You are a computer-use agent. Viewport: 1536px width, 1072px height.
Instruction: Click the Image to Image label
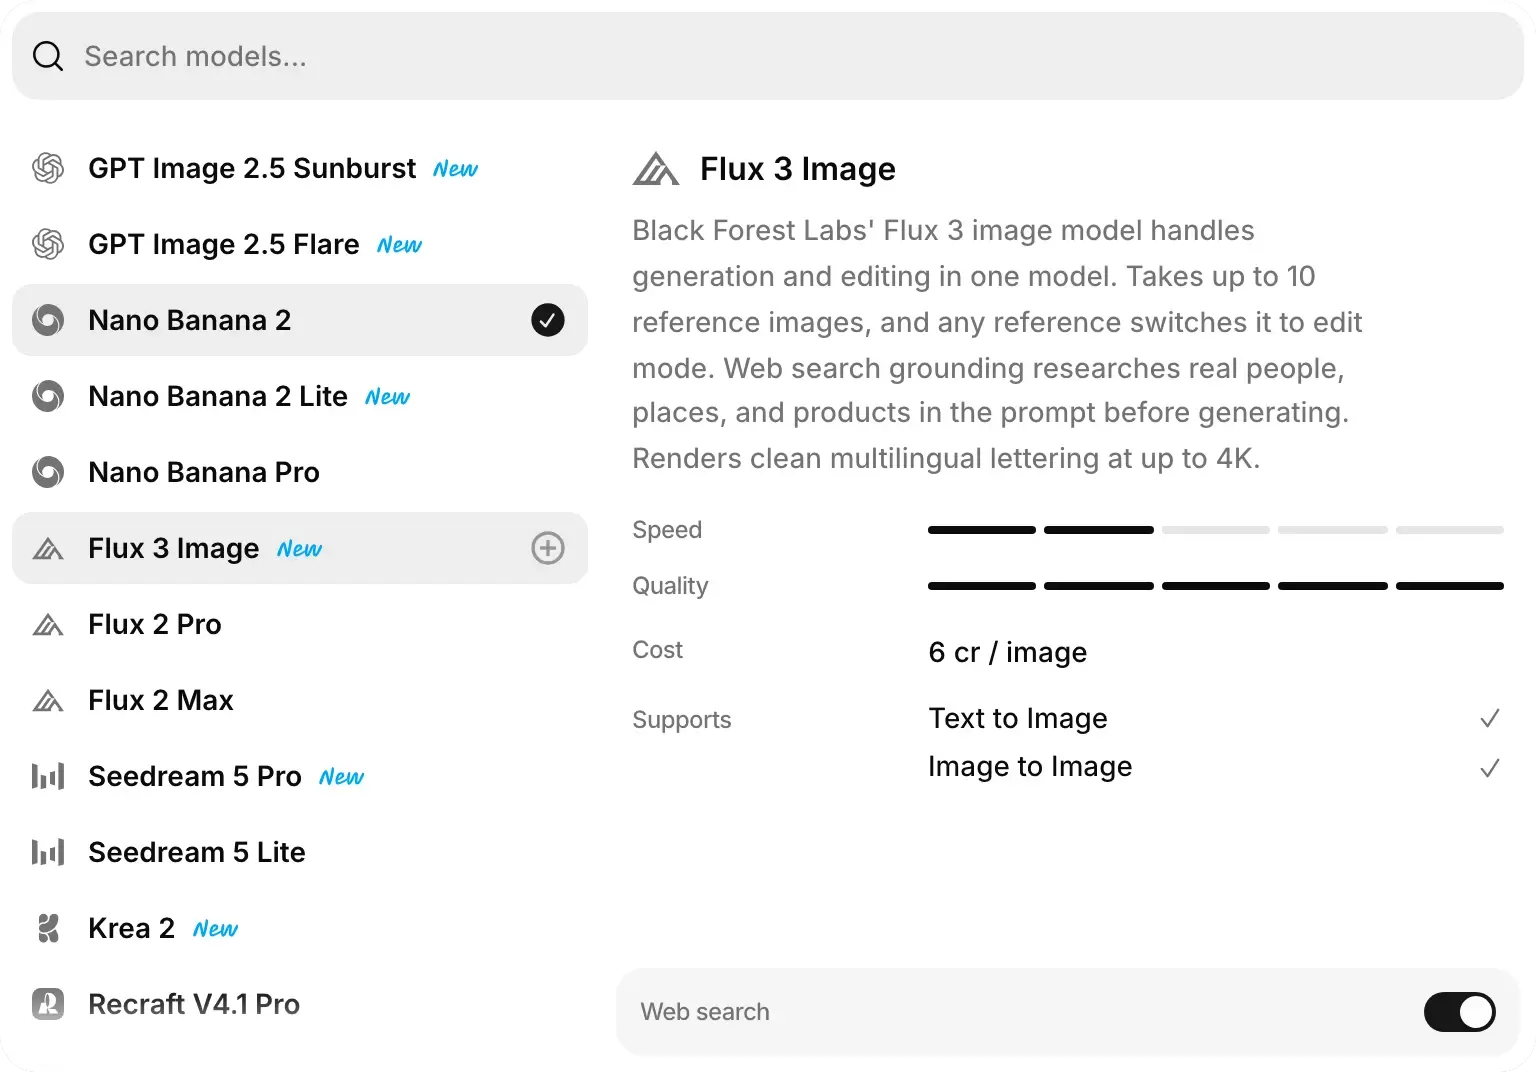coord(1030,766)
